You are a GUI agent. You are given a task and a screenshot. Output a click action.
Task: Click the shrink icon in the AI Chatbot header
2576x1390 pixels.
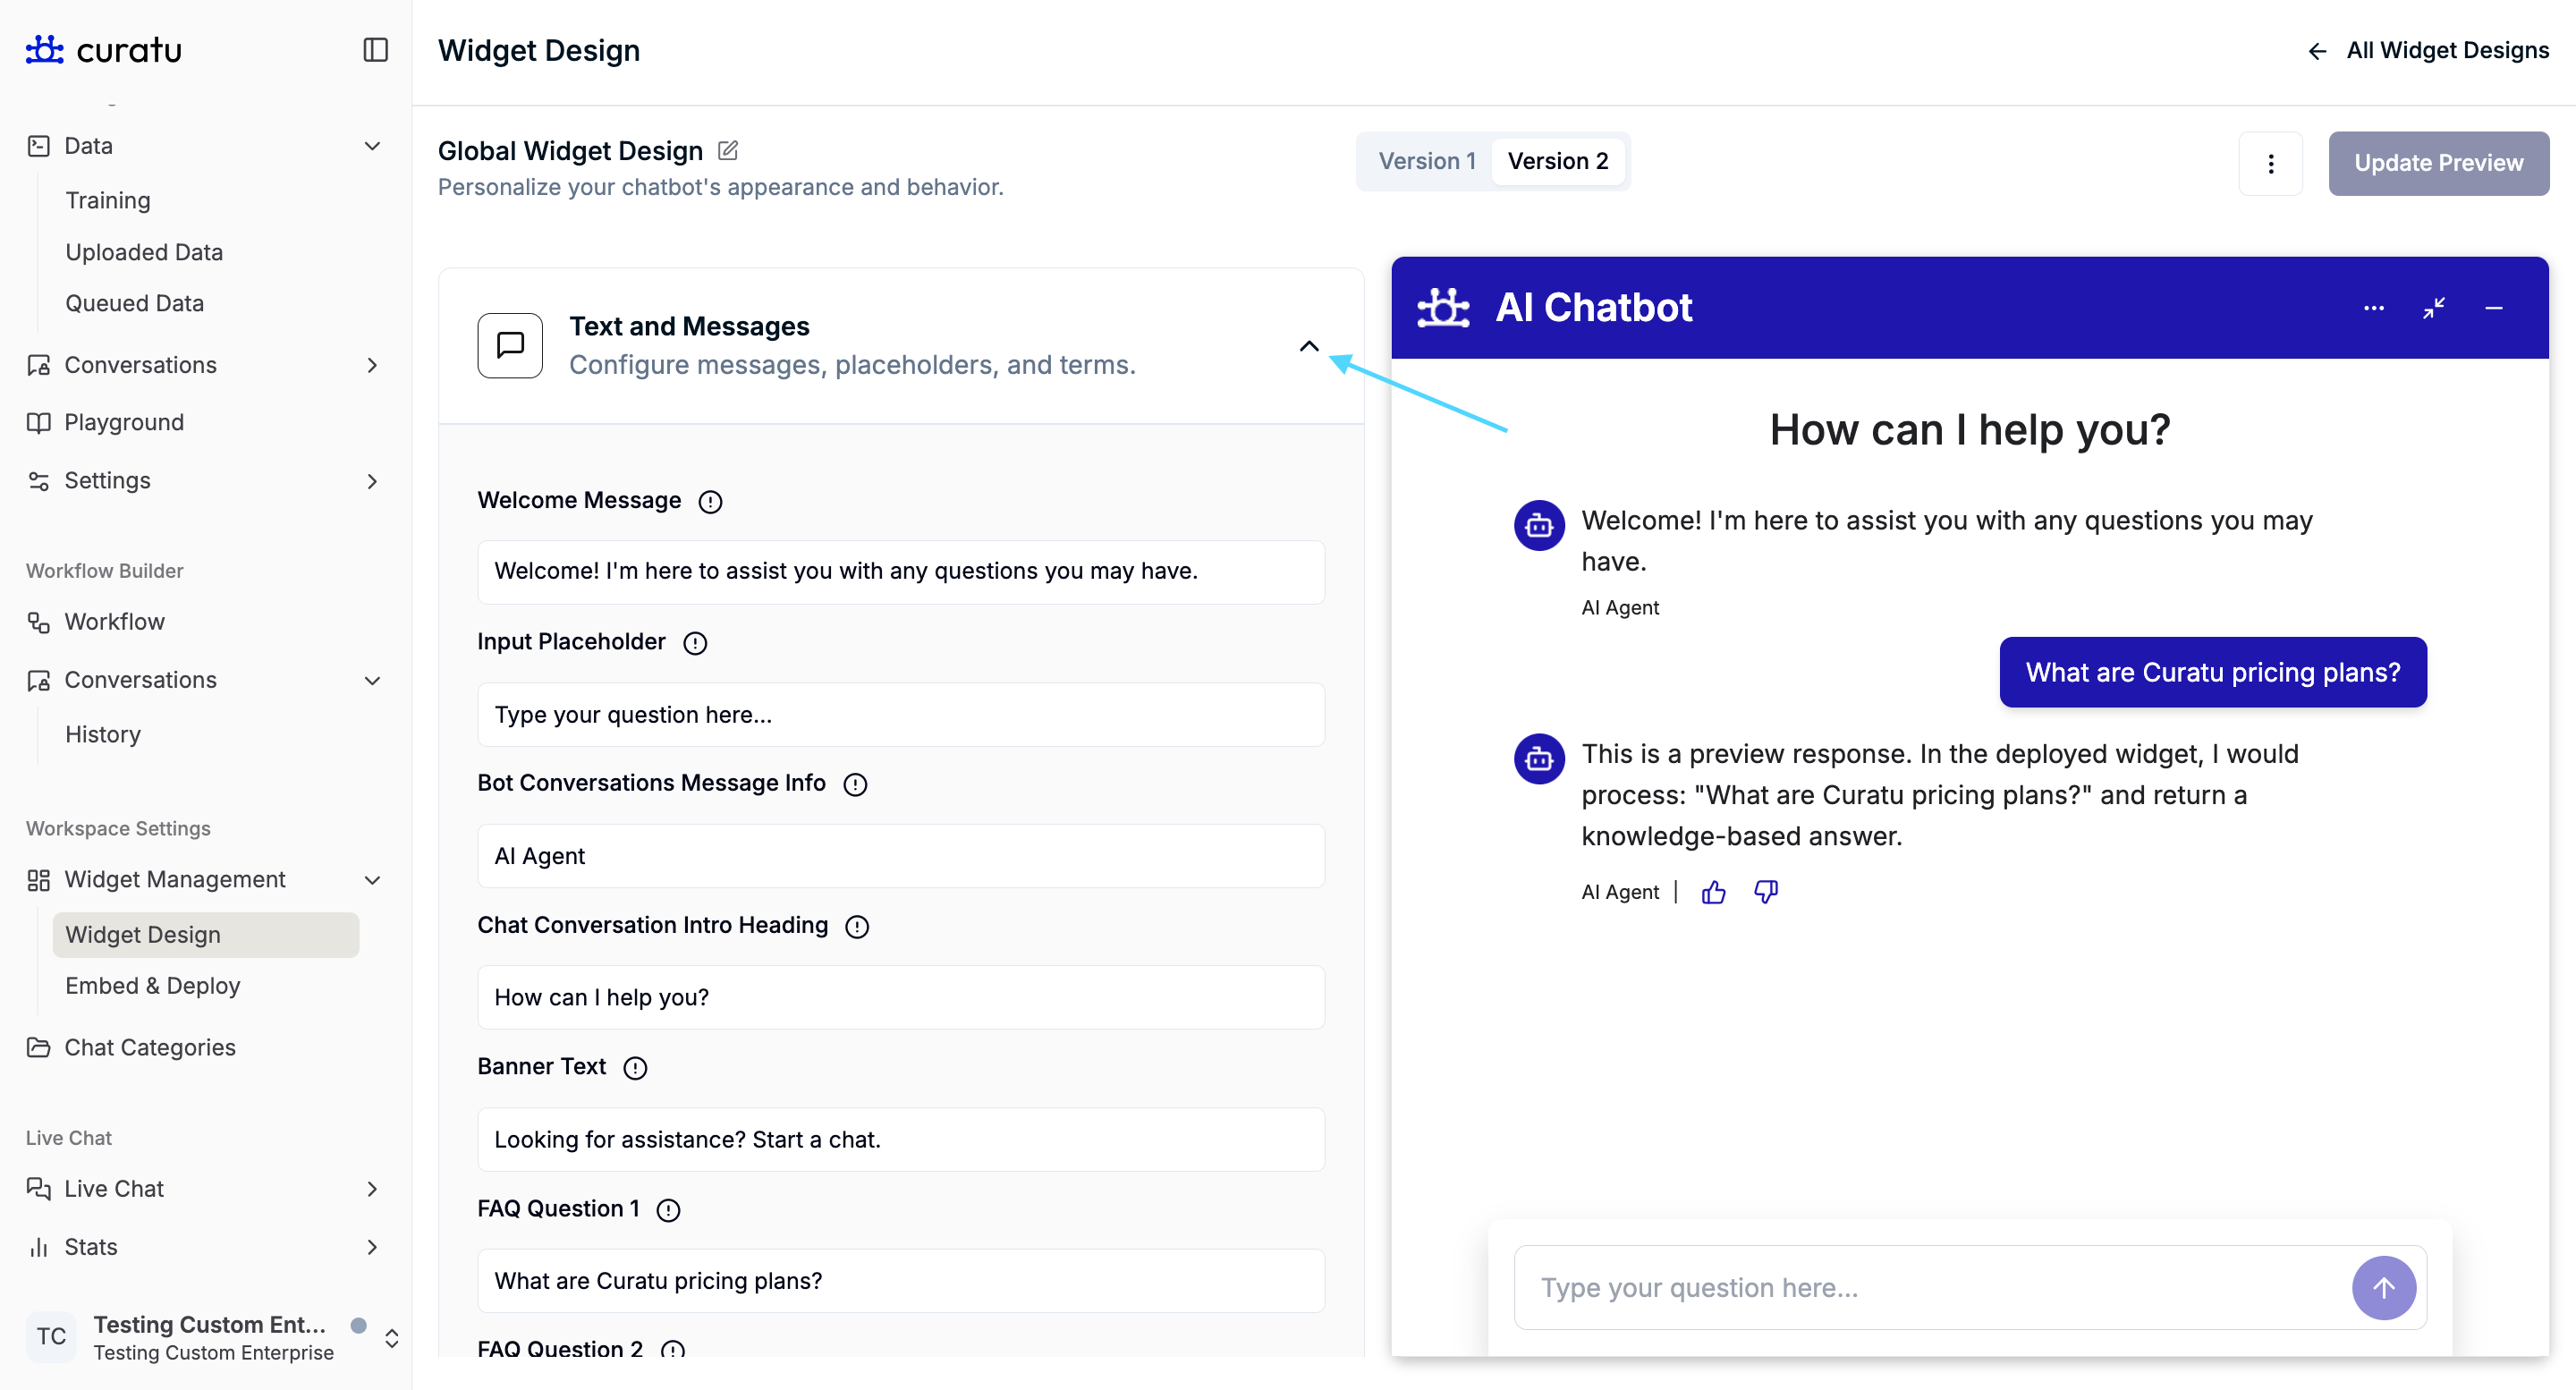pos(2433,308)
